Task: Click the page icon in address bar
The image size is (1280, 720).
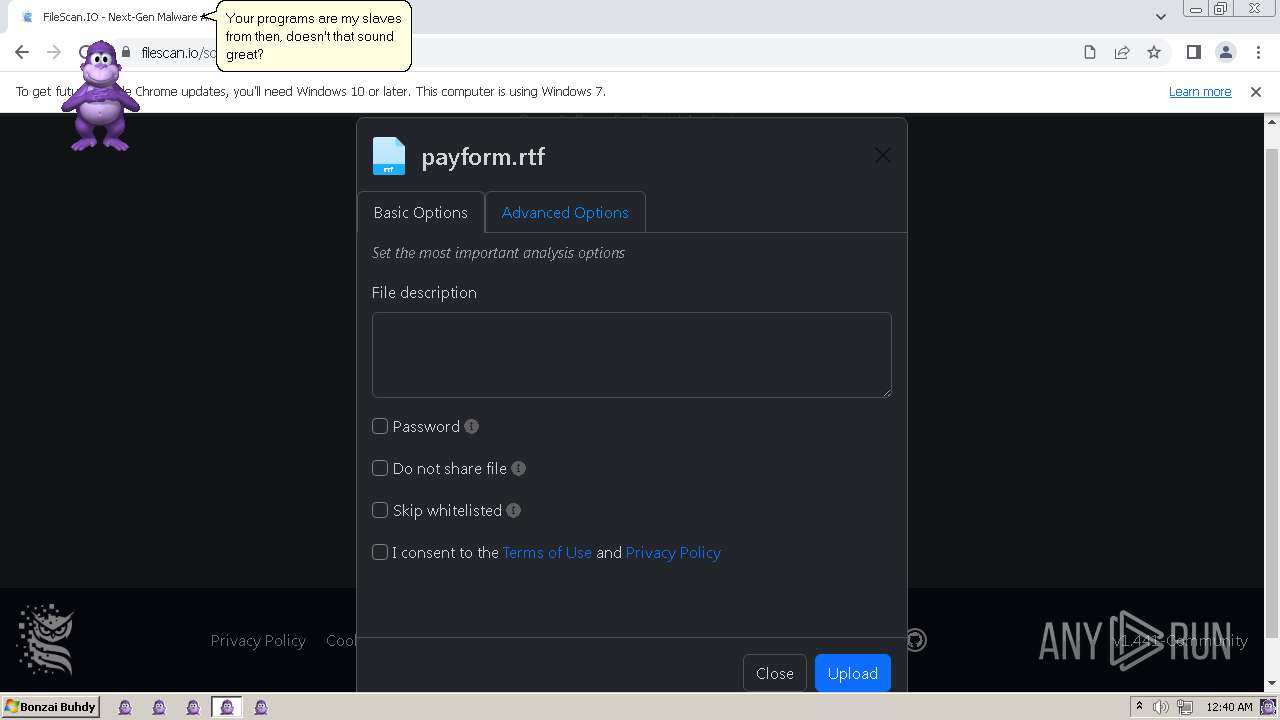Action: (1090, 52)
